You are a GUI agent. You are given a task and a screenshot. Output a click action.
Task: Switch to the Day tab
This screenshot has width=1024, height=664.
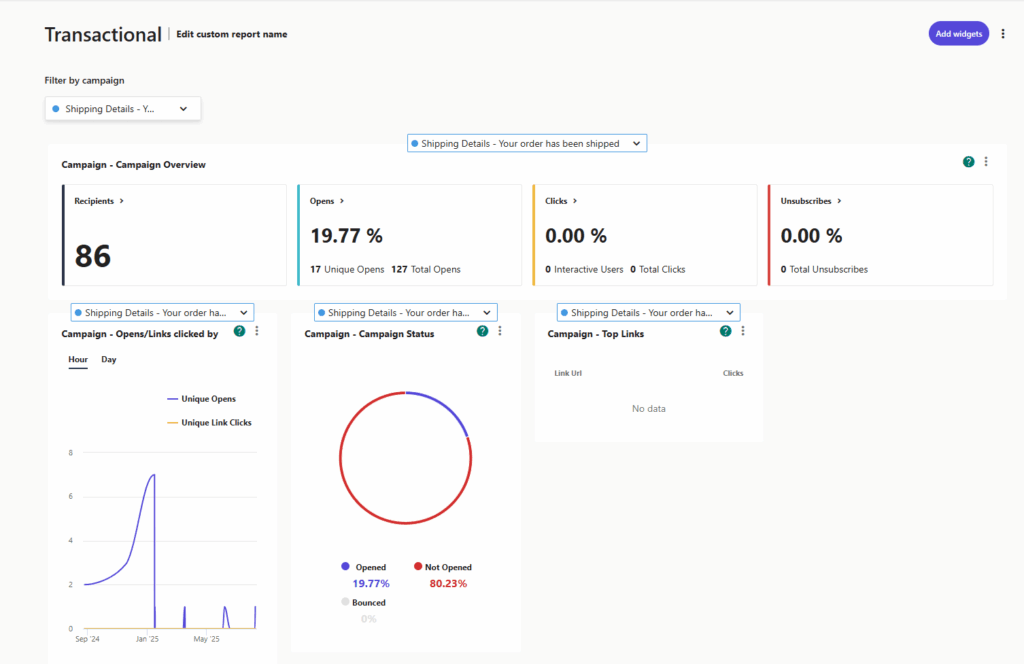pos(108,359)
